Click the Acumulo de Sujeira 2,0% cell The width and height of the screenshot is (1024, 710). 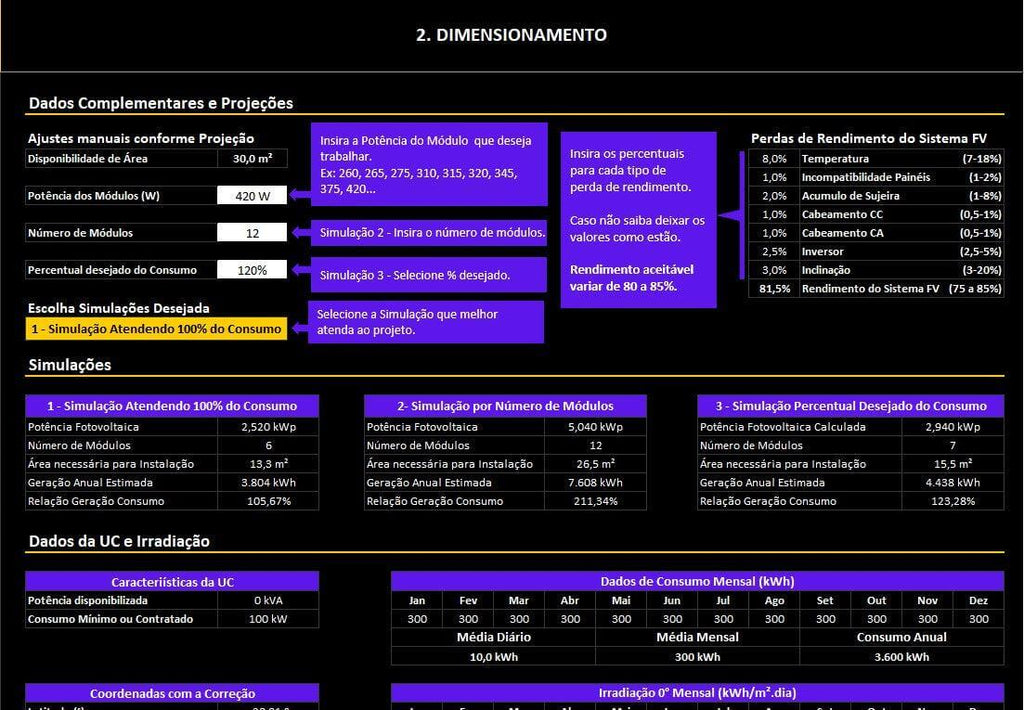coord(773,196)
